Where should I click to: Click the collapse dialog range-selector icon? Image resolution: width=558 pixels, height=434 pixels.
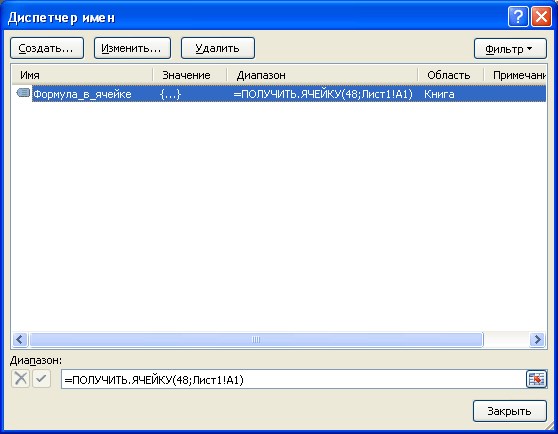(x=536, y=379)
